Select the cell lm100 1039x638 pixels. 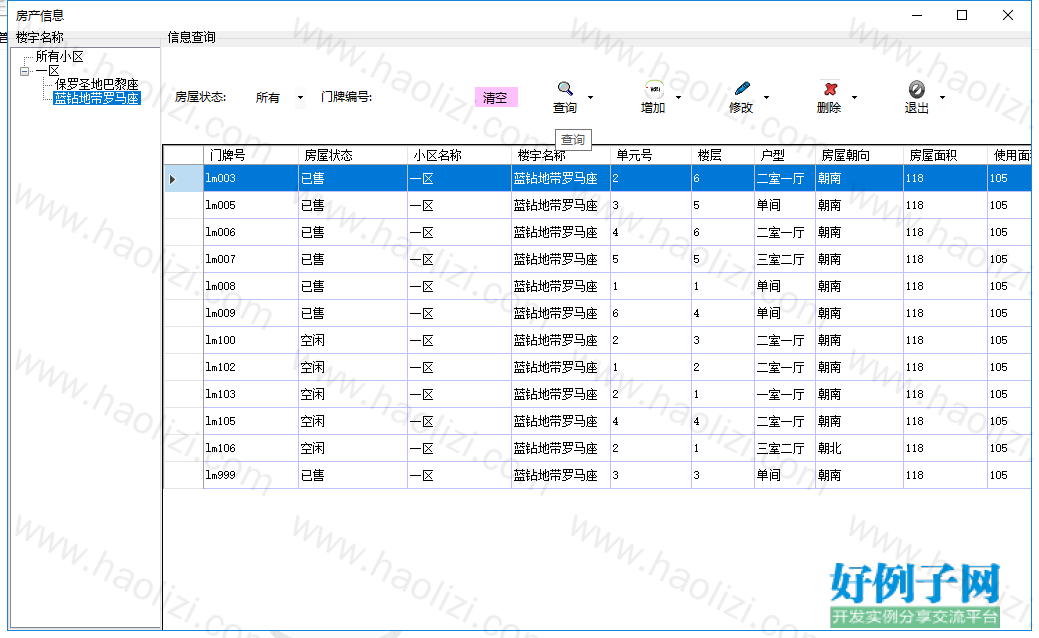tap(250, 341)
